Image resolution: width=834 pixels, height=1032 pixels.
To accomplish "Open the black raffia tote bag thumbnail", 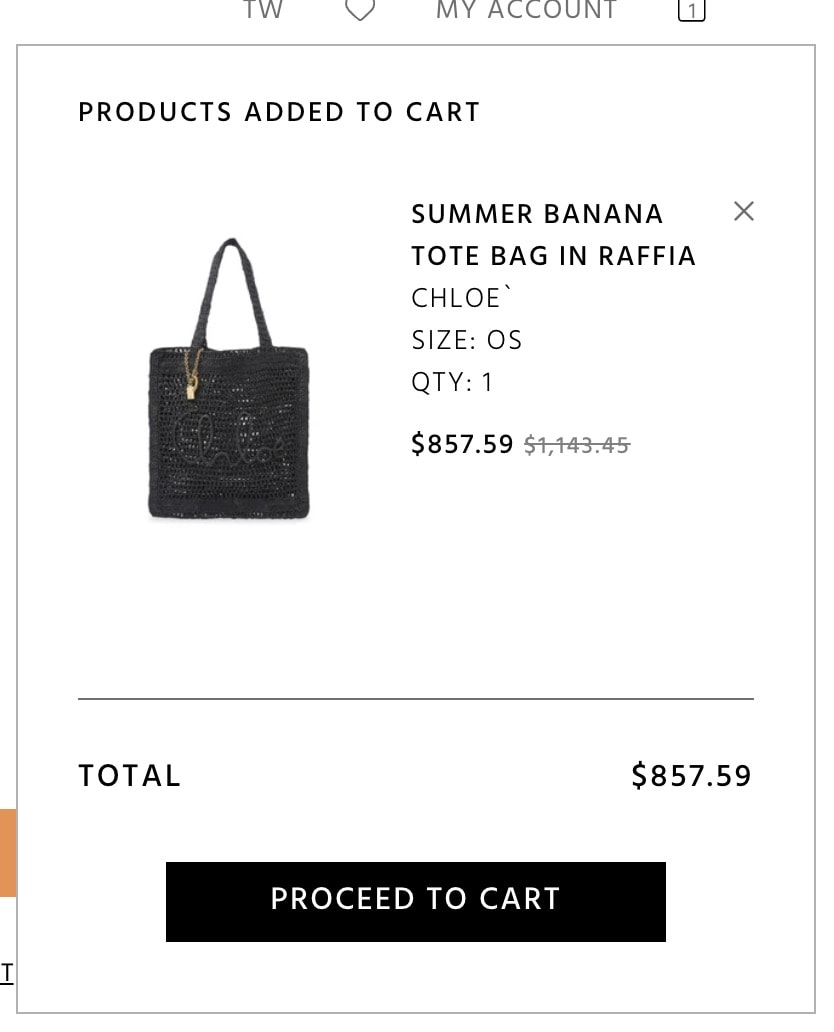I will [x=229, y=379].
